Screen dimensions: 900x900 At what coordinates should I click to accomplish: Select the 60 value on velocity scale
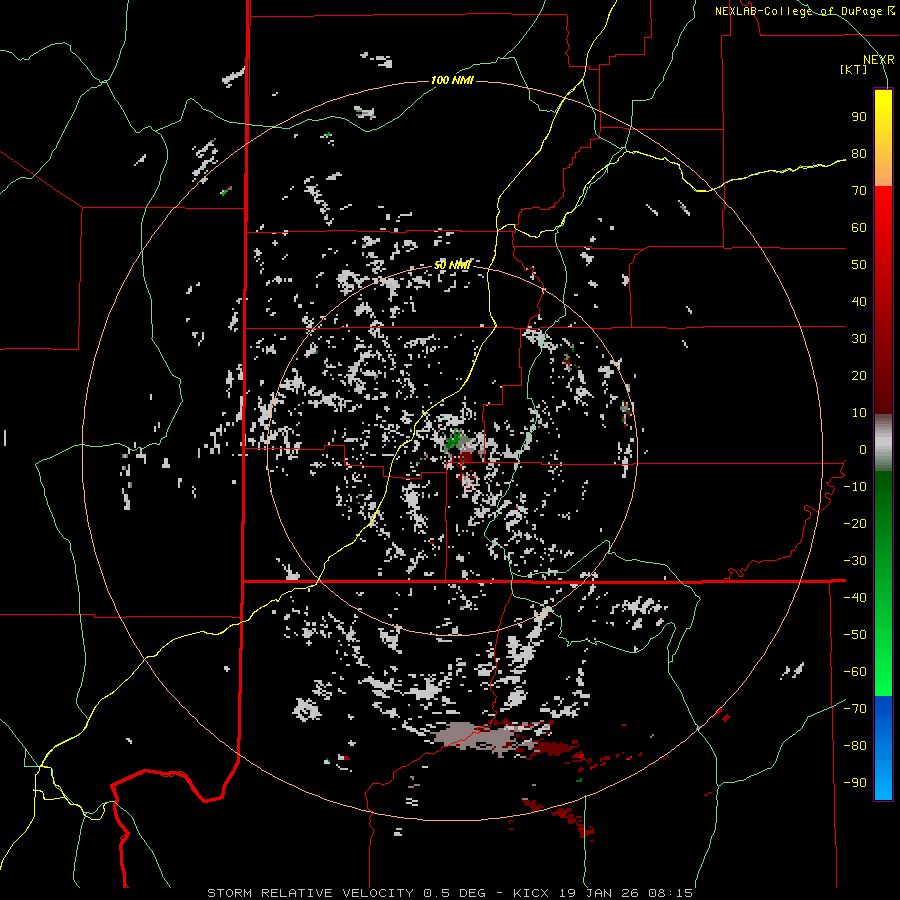pos(859,228)
